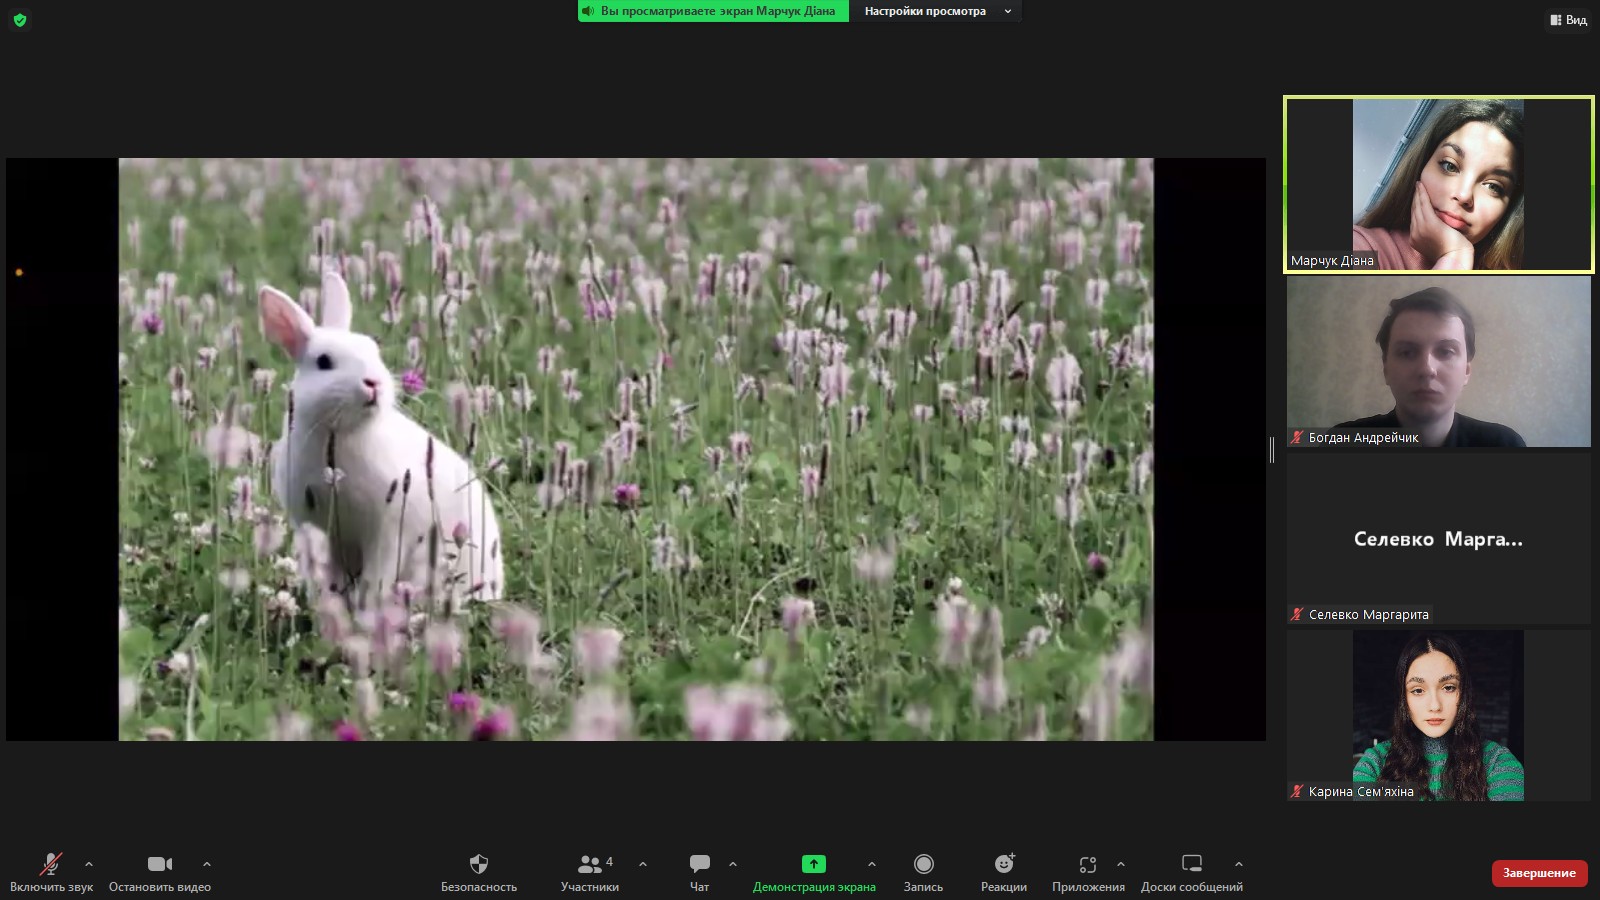
Task: Select Селевко Маргарита participant tile
Action: [1439, 539]
